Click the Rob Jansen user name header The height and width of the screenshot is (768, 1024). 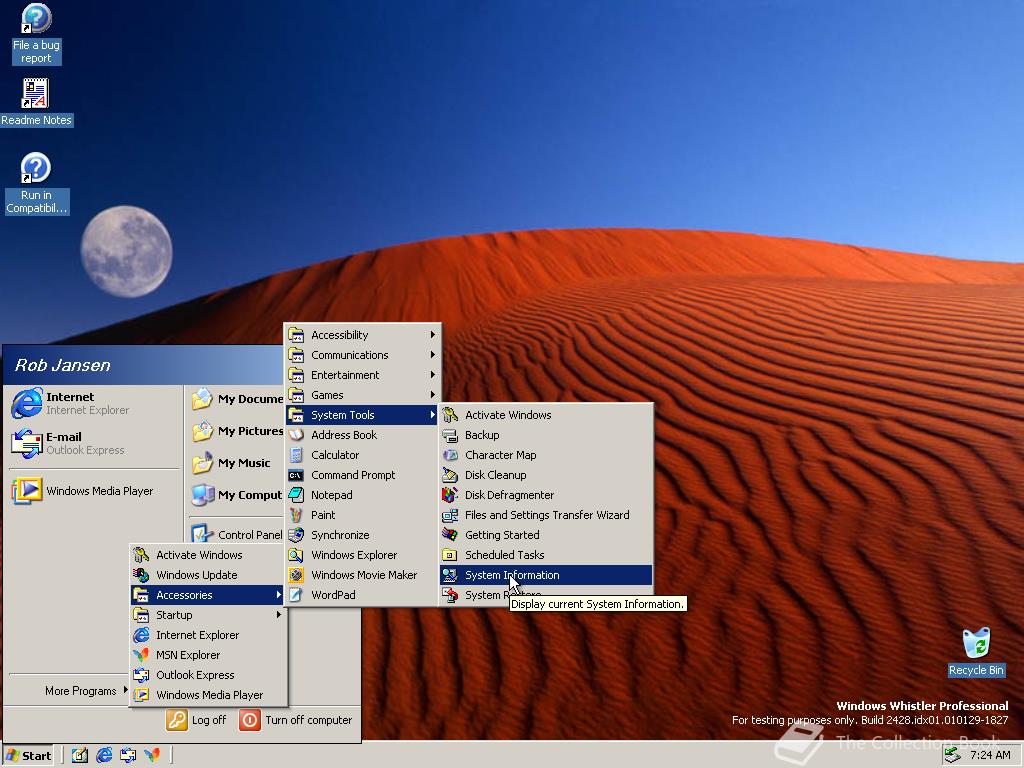63,365
